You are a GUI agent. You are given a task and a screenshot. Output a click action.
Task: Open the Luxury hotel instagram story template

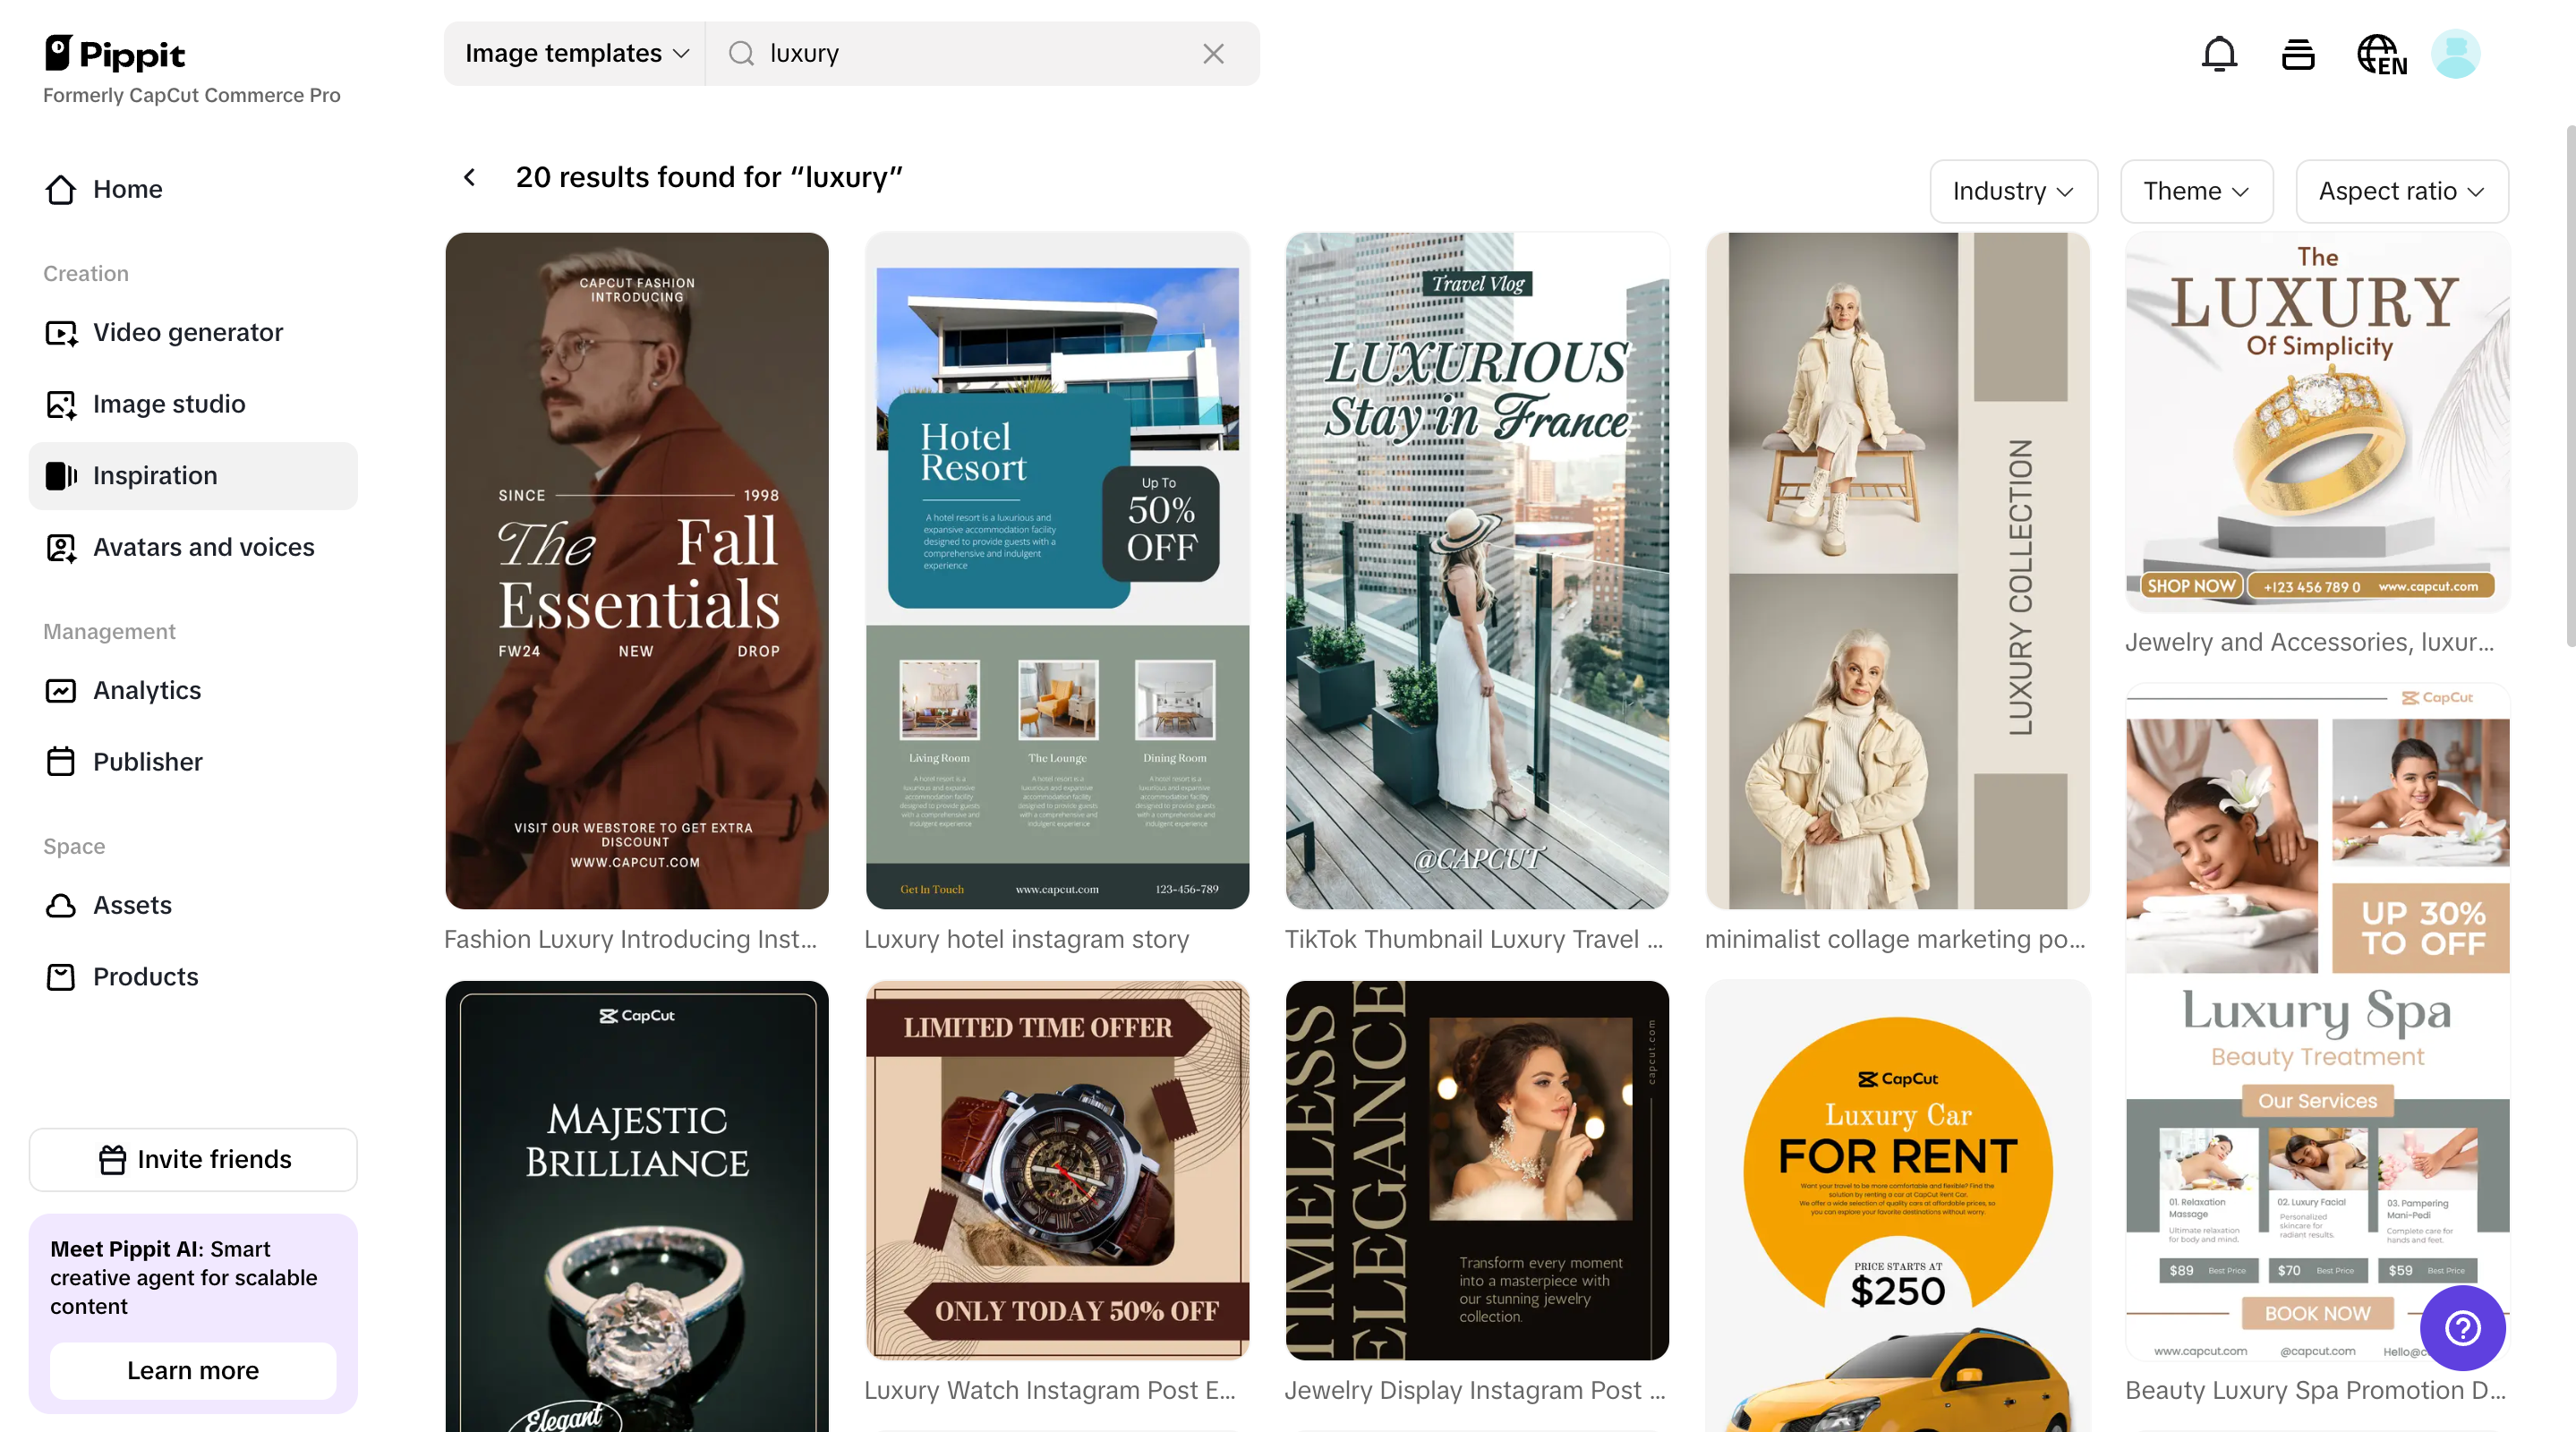coord(1057,571)
